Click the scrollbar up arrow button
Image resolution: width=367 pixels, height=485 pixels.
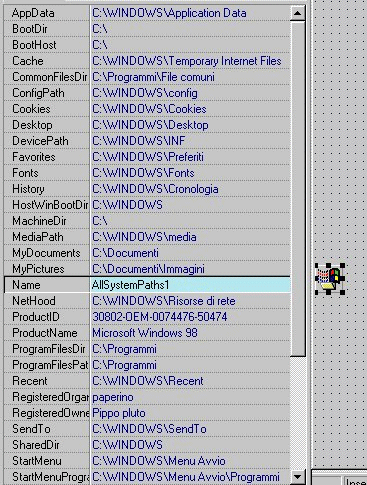tap(297, 13)
